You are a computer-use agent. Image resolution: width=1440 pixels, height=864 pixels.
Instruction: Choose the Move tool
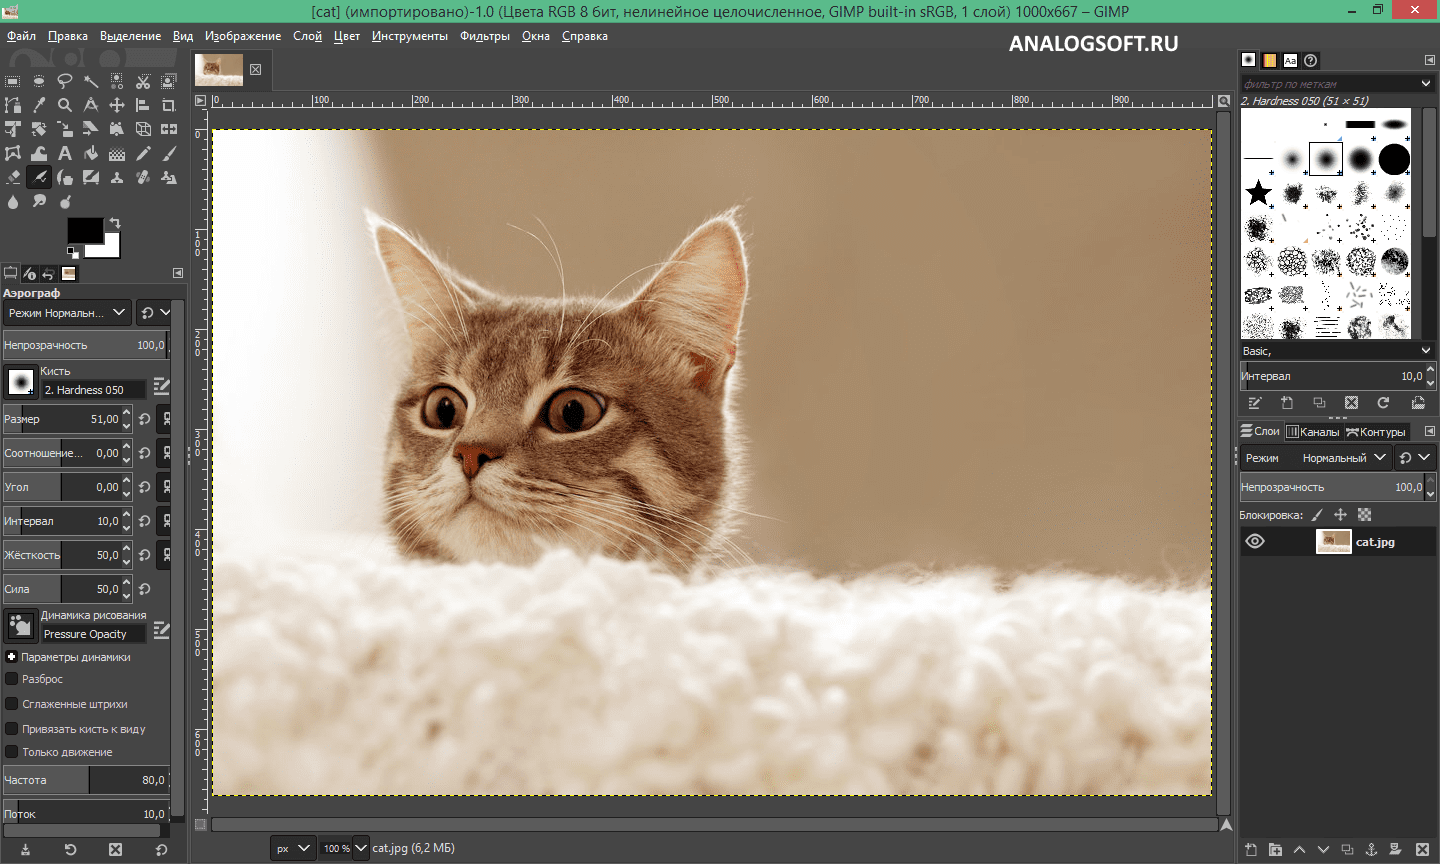(116, 104)
